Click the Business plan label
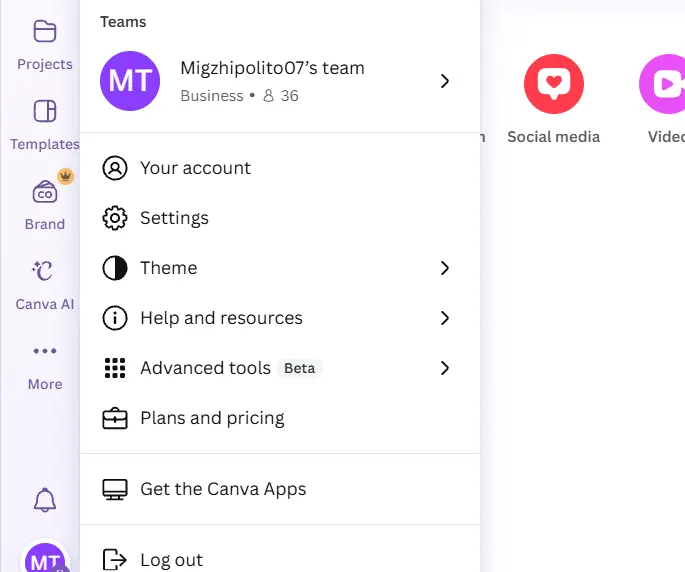Viewport: 685px width, 572px height. pos(212,96)
